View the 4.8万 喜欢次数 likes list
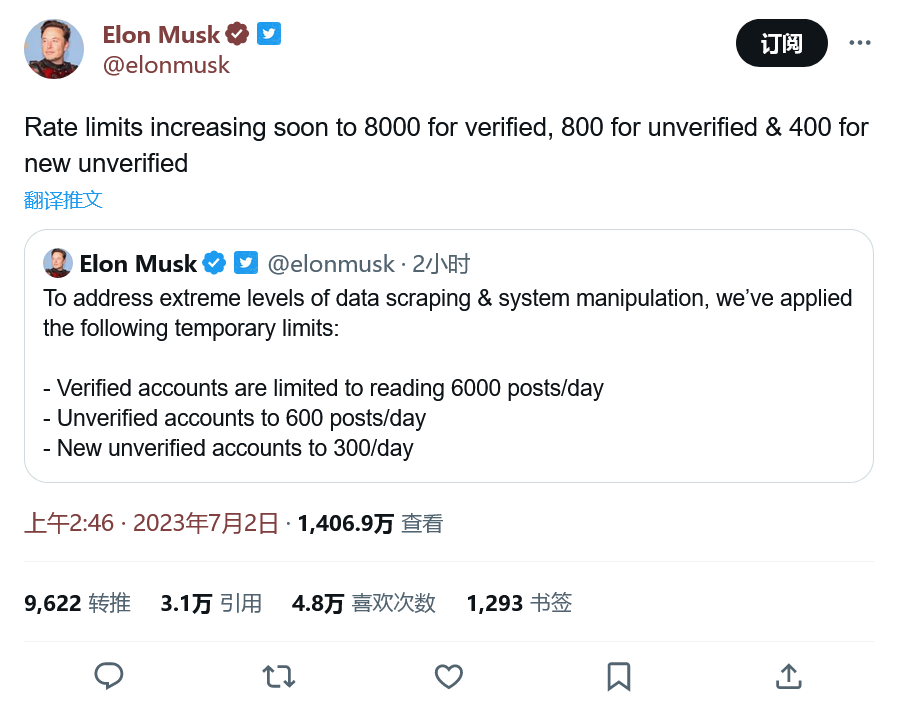Screen dimensions: 897x711 click(363, 603)
